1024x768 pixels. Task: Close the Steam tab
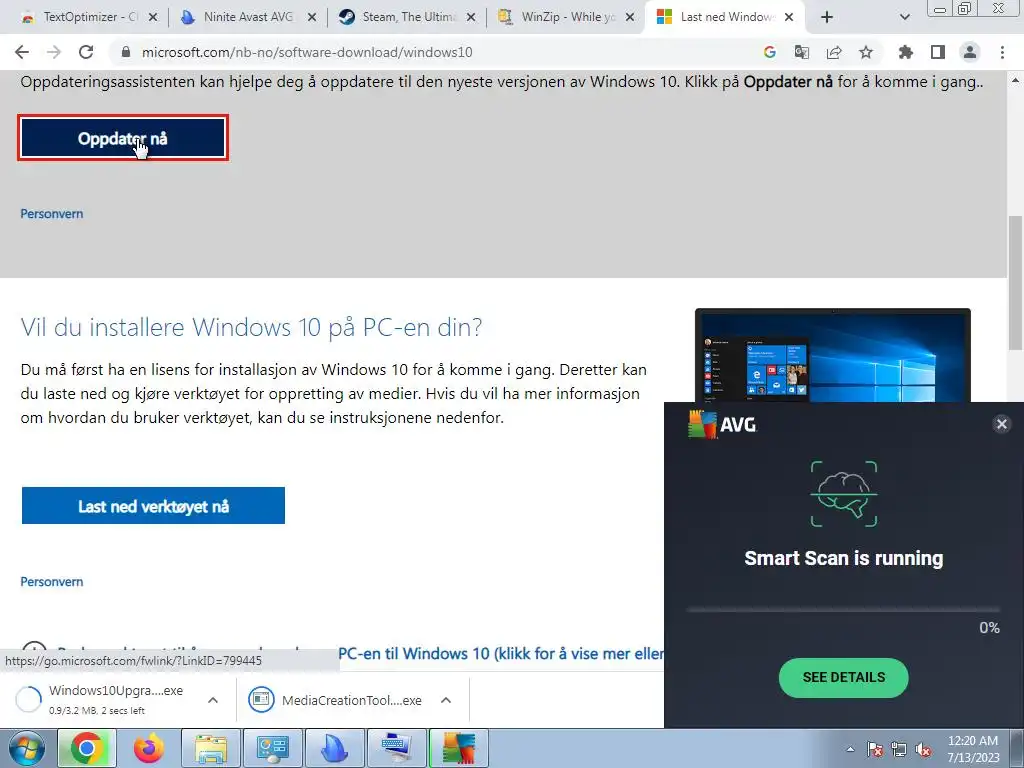(471, 18)
